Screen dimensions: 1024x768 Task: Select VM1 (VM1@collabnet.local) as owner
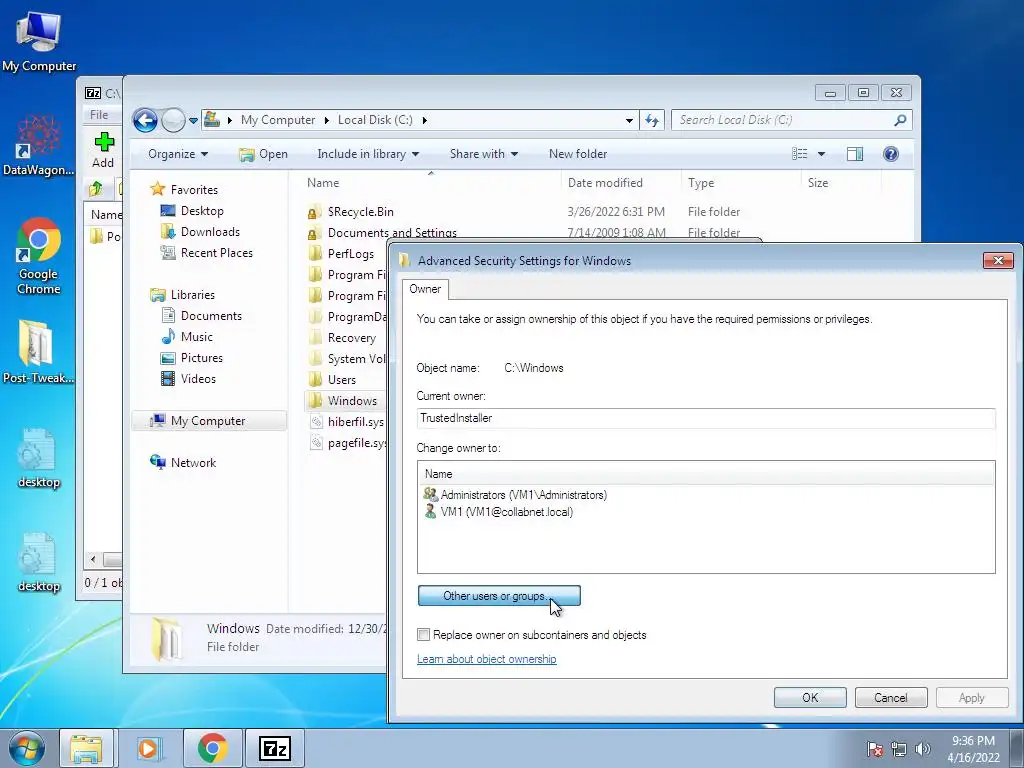(499, 512)
